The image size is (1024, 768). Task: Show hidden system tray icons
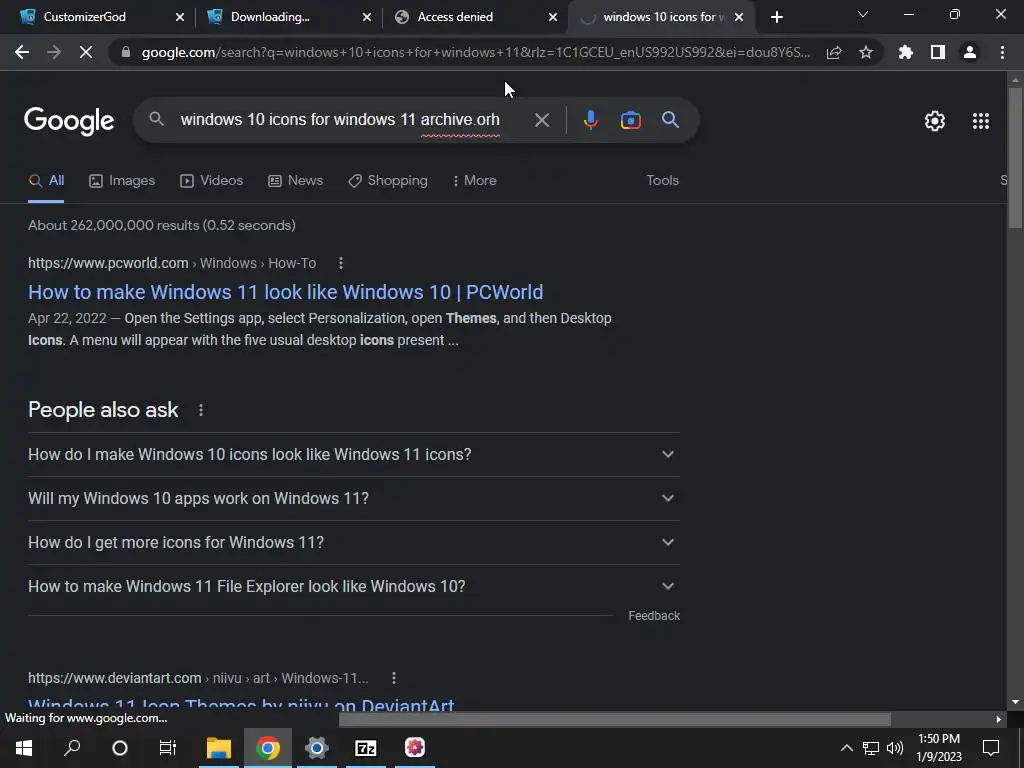click(846, 748)
